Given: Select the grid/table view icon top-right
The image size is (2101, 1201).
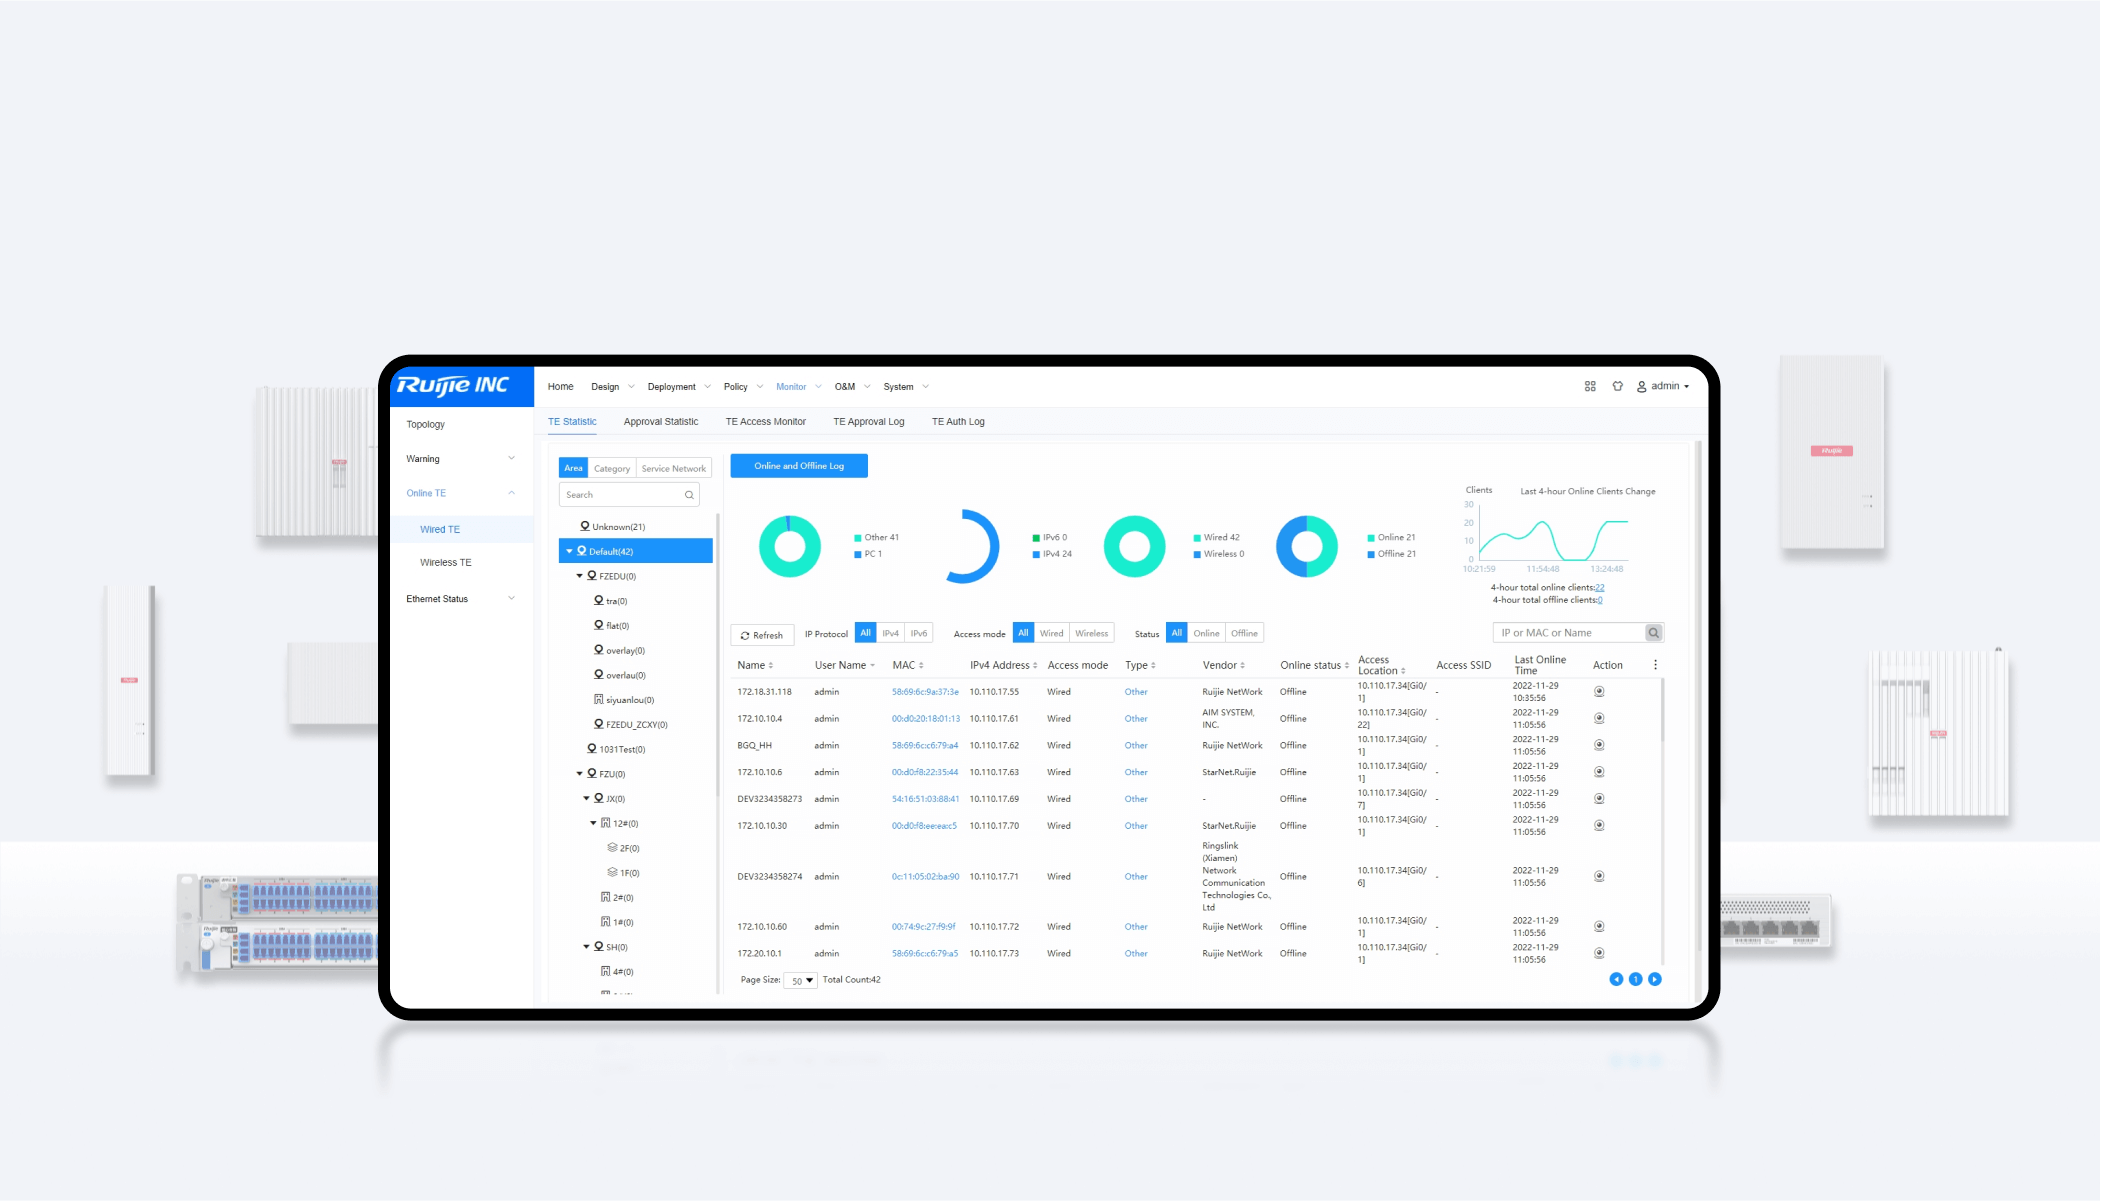Looking at the screenshot, I should [1589, 385].
